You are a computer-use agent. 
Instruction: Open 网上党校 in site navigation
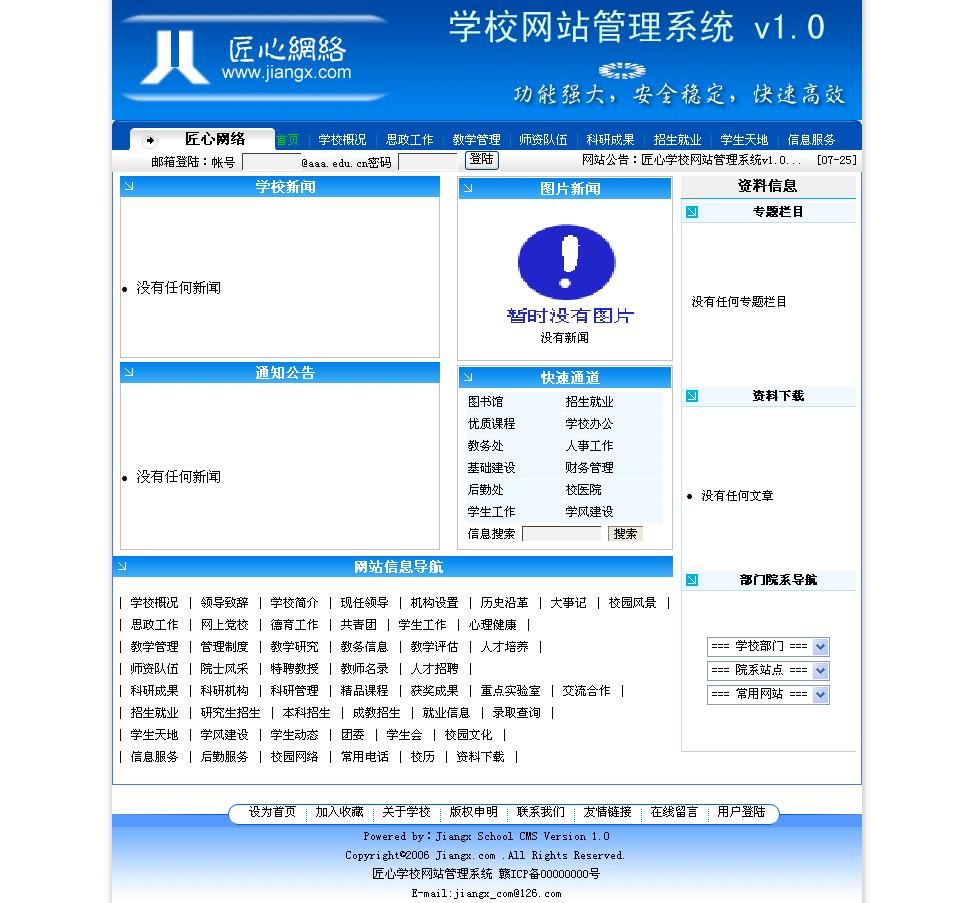click(224, 624)
